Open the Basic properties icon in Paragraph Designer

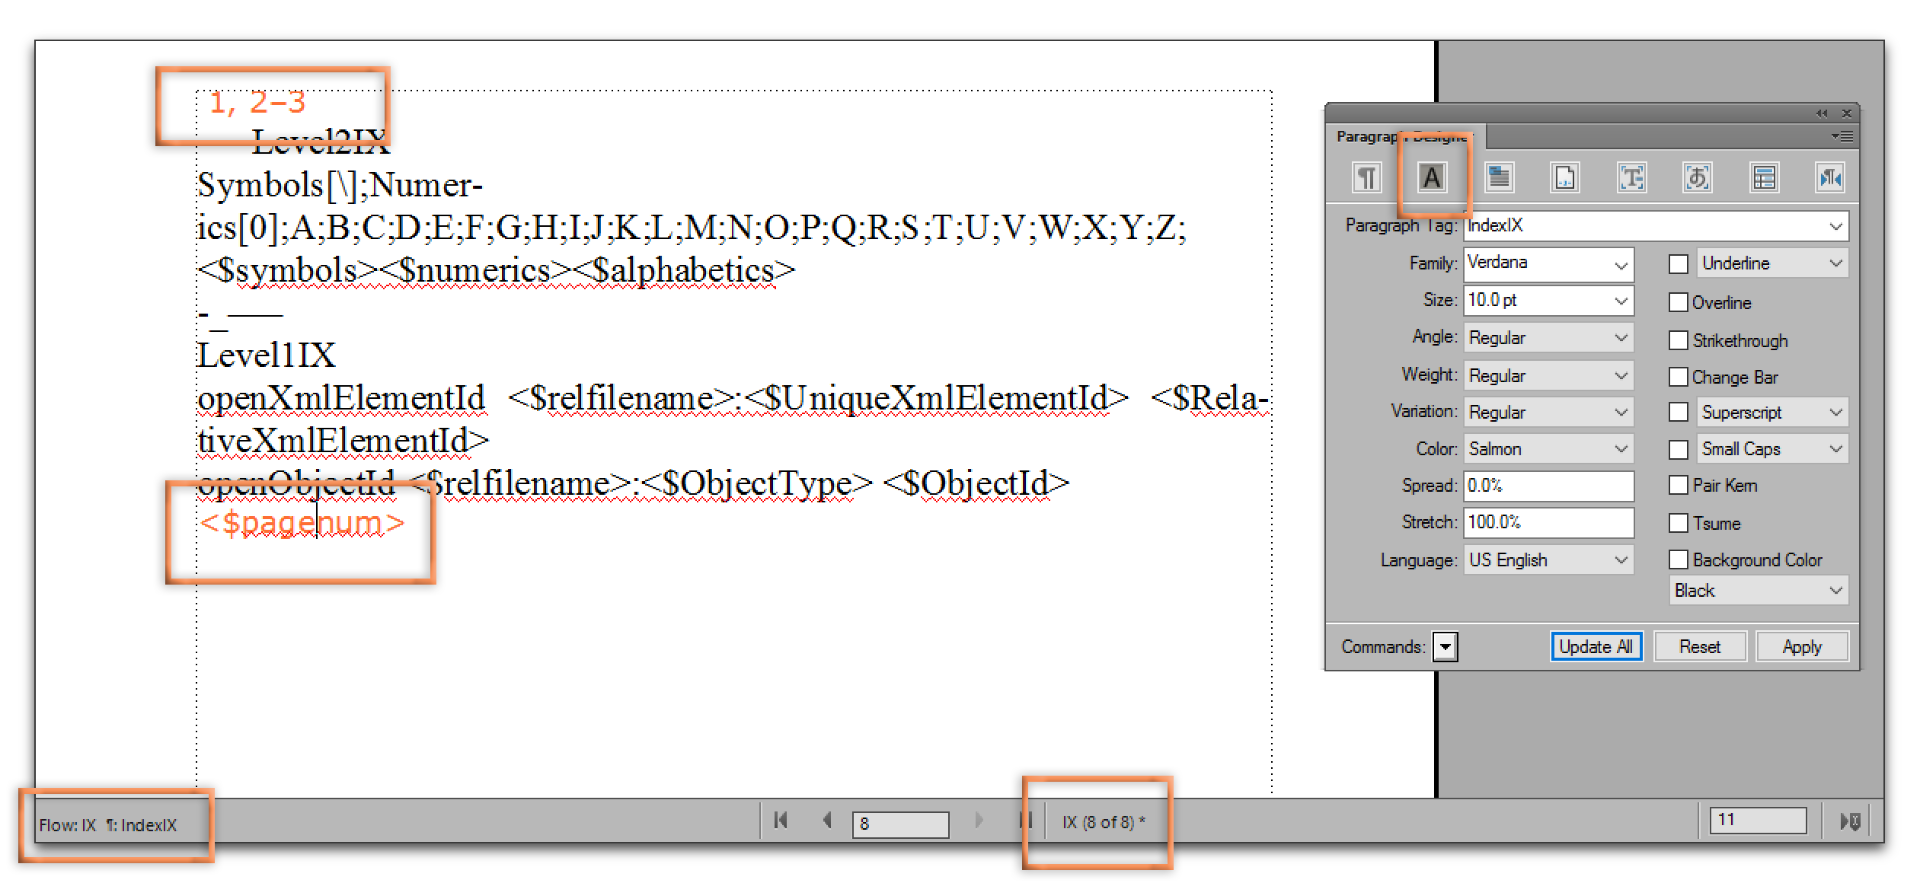click(1366, 178)
